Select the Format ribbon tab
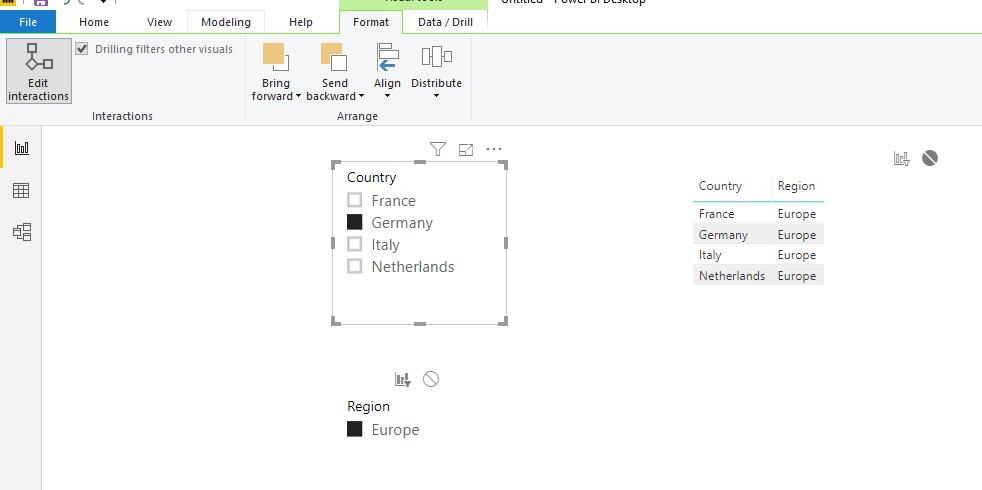The height and width of the screenshot is (490, 982). (x=371, y=22)
